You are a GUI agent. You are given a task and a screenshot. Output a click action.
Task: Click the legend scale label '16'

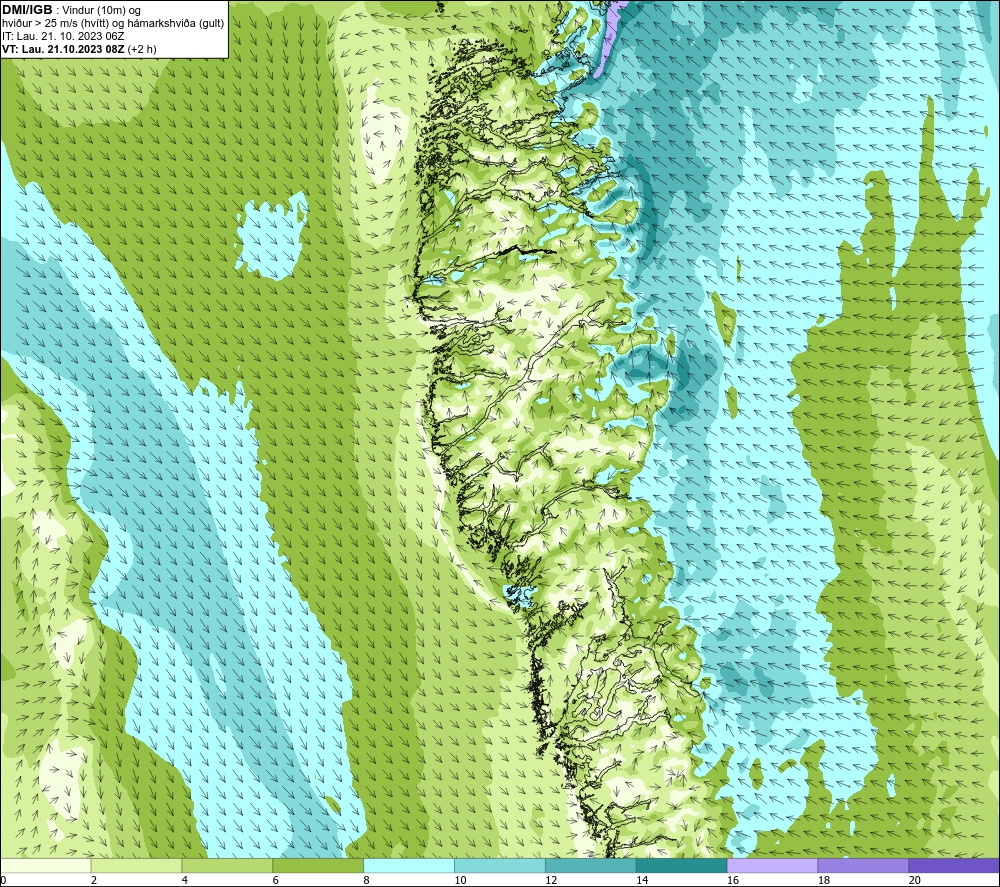pos(733,880)
